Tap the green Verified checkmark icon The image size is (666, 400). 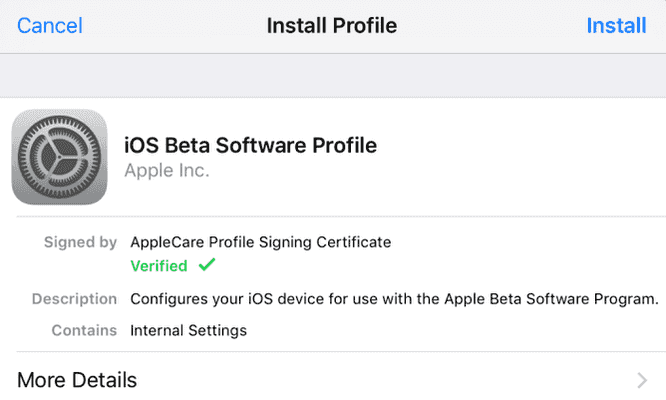point(207,266)
